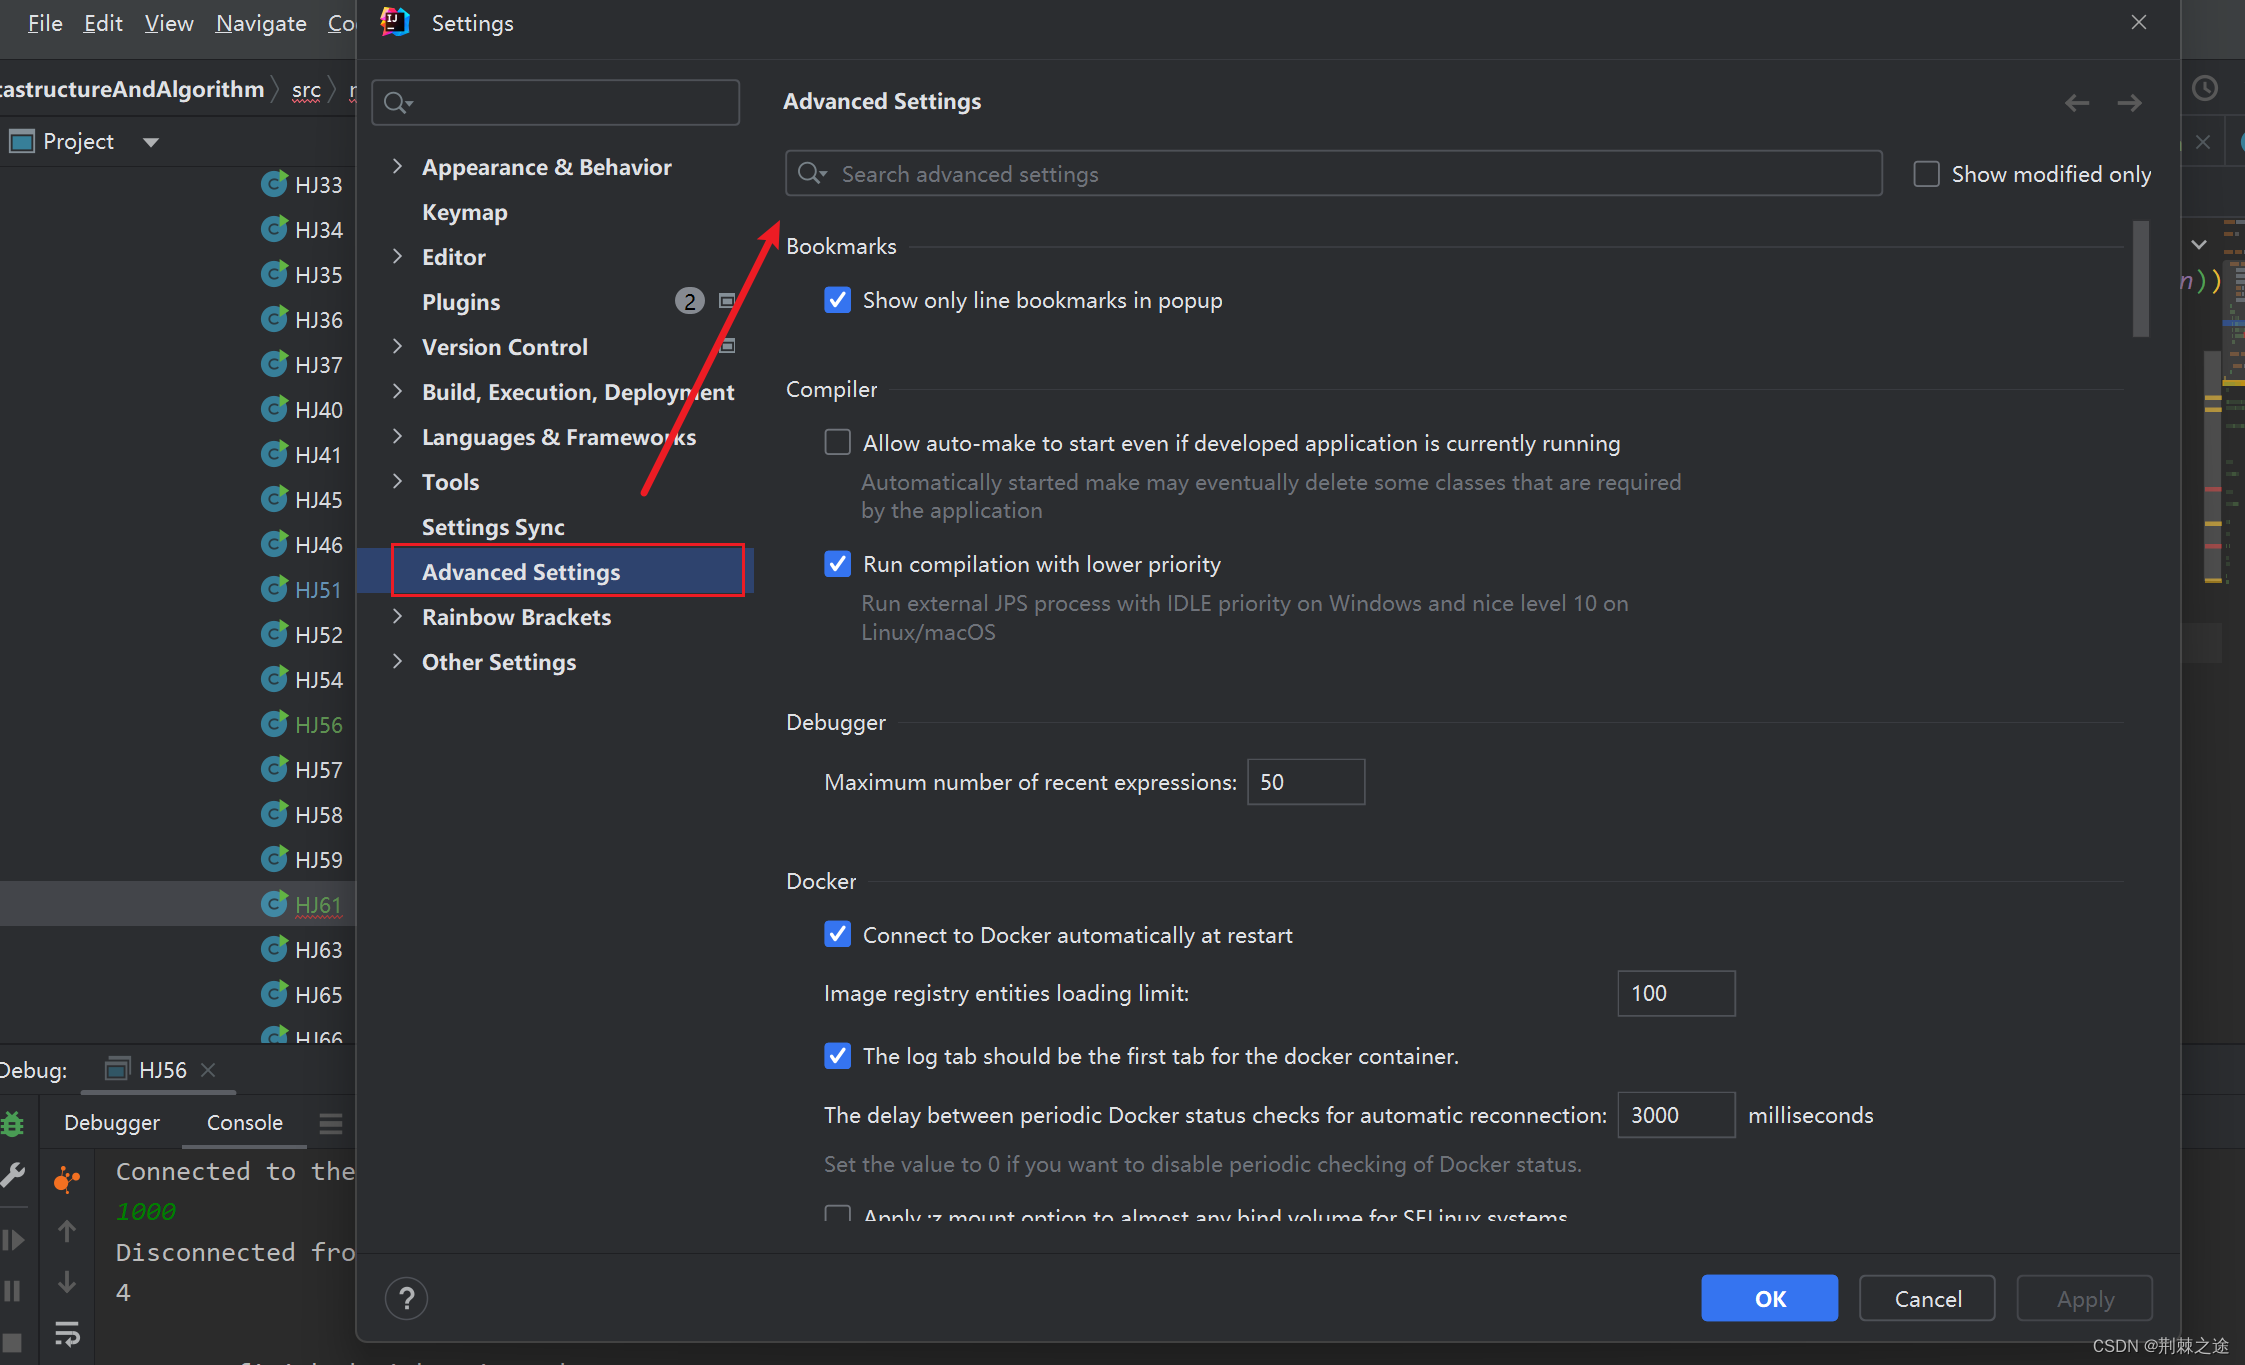
Task: Click the help question mark icon
Action: pyautogui.click(x=406, y=1299)
